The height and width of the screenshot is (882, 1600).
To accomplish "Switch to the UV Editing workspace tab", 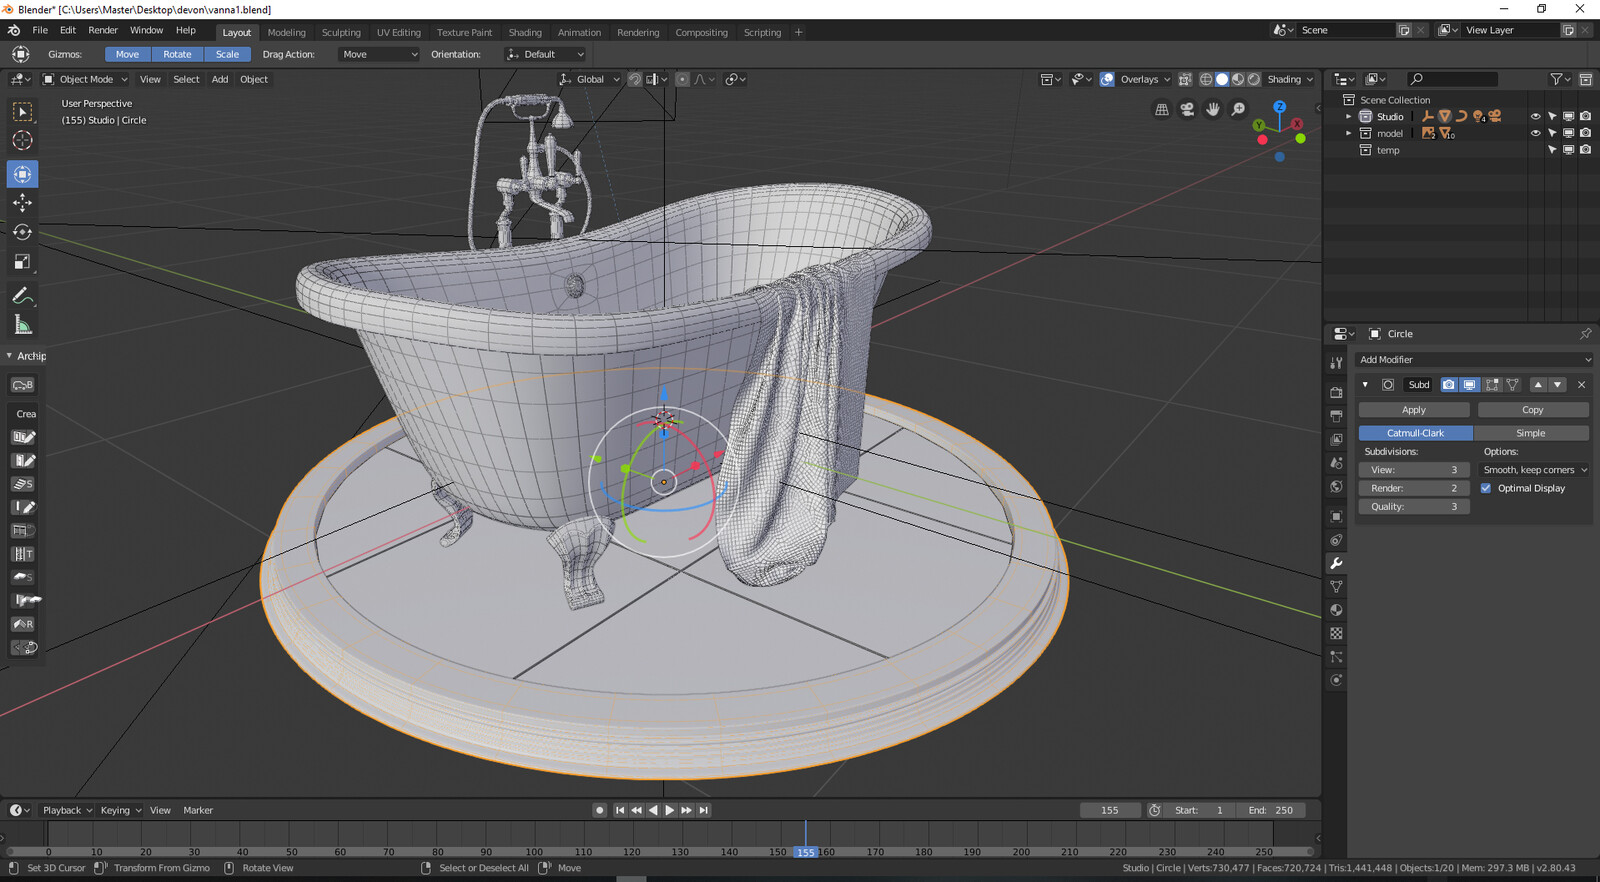I will pos(399,33).
